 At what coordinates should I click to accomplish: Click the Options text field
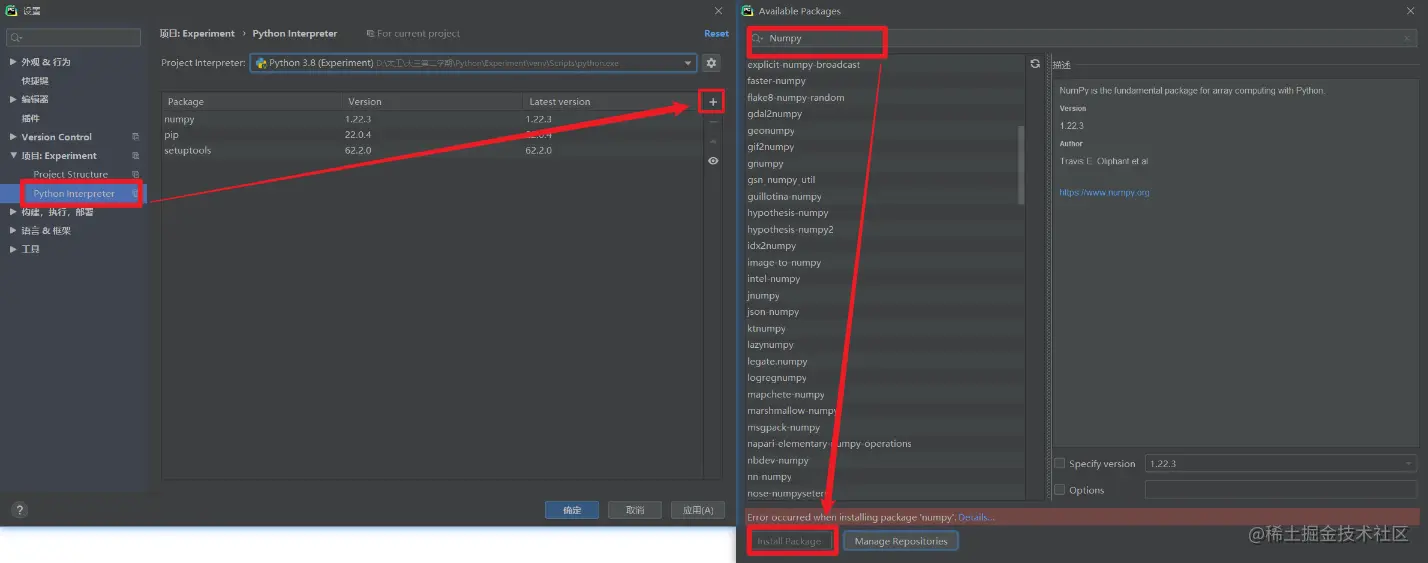click(1281, 490)
